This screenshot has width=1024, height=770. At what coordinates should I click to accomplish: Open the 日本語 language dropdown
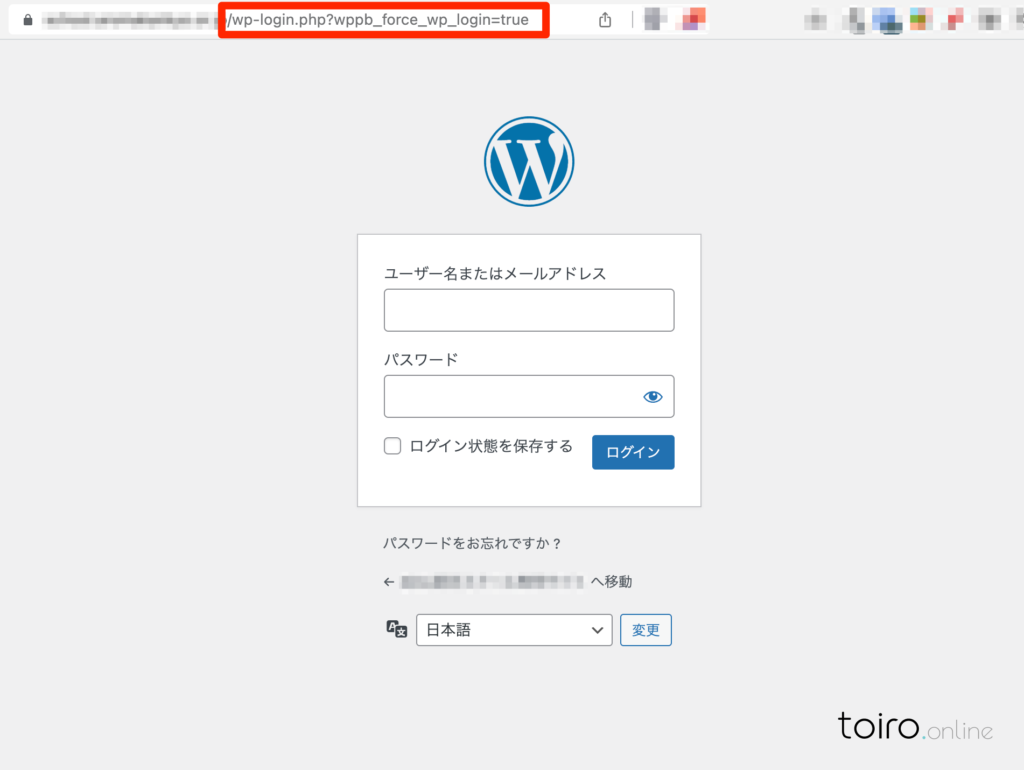[x=514, y=630]
